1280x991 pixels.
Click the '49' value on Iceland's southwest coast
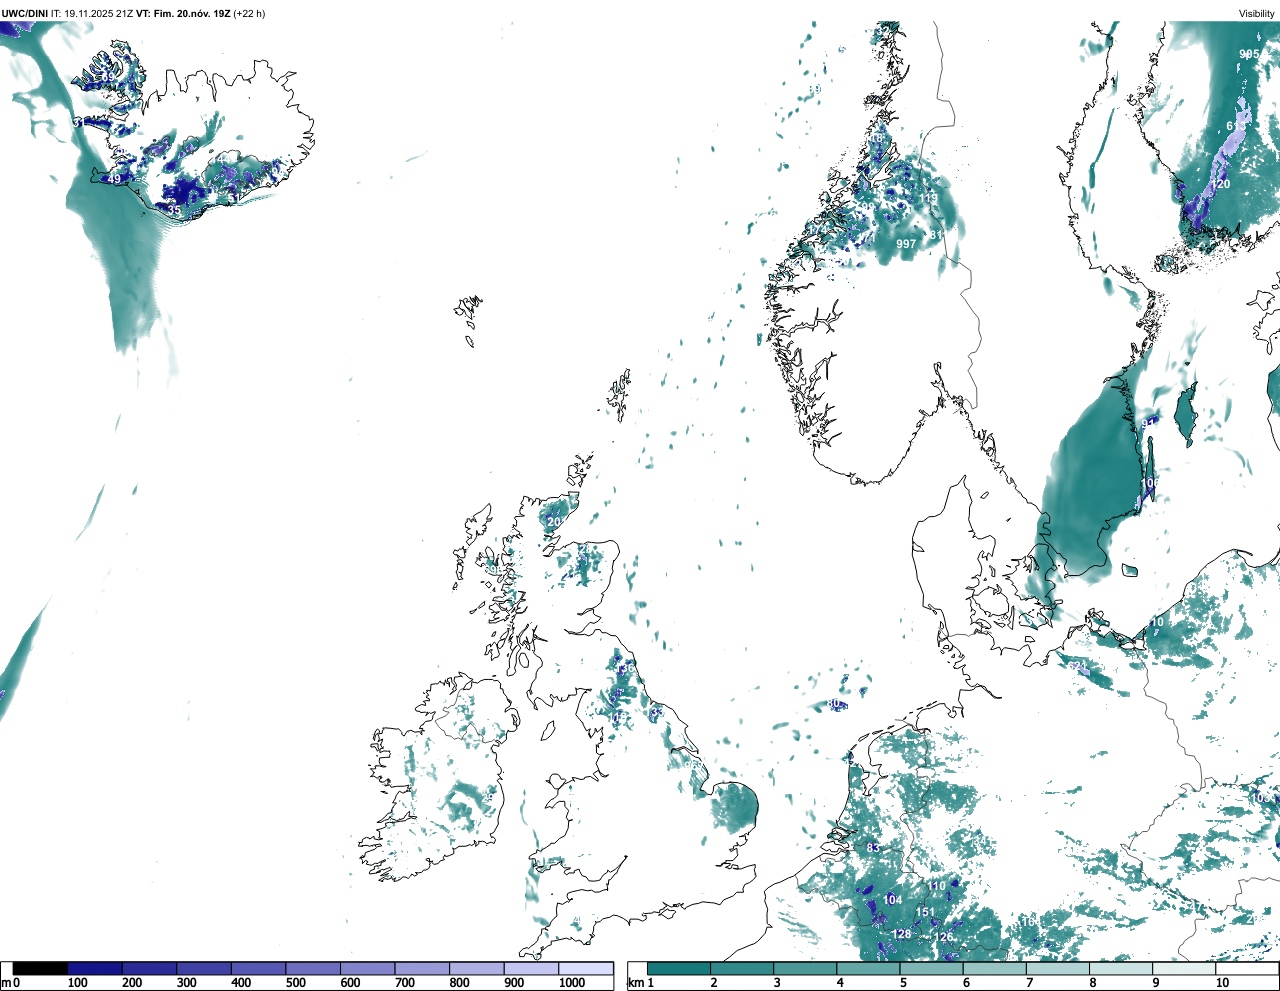tap(114, 179)
